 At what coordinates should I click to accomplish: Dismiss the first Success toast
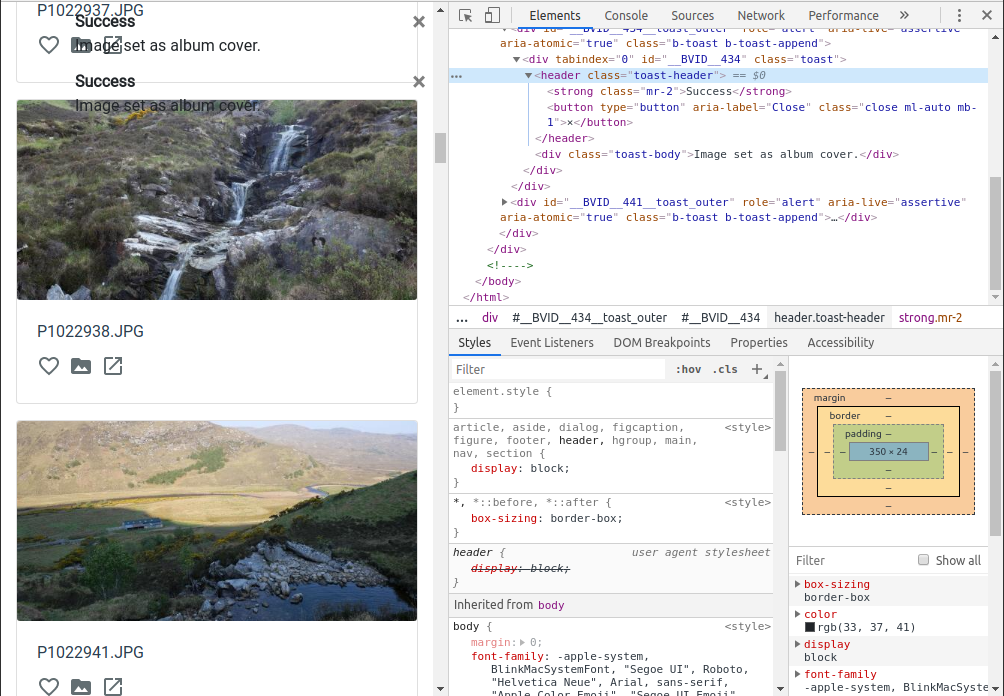pyautogui.click(x=419, y=22)
